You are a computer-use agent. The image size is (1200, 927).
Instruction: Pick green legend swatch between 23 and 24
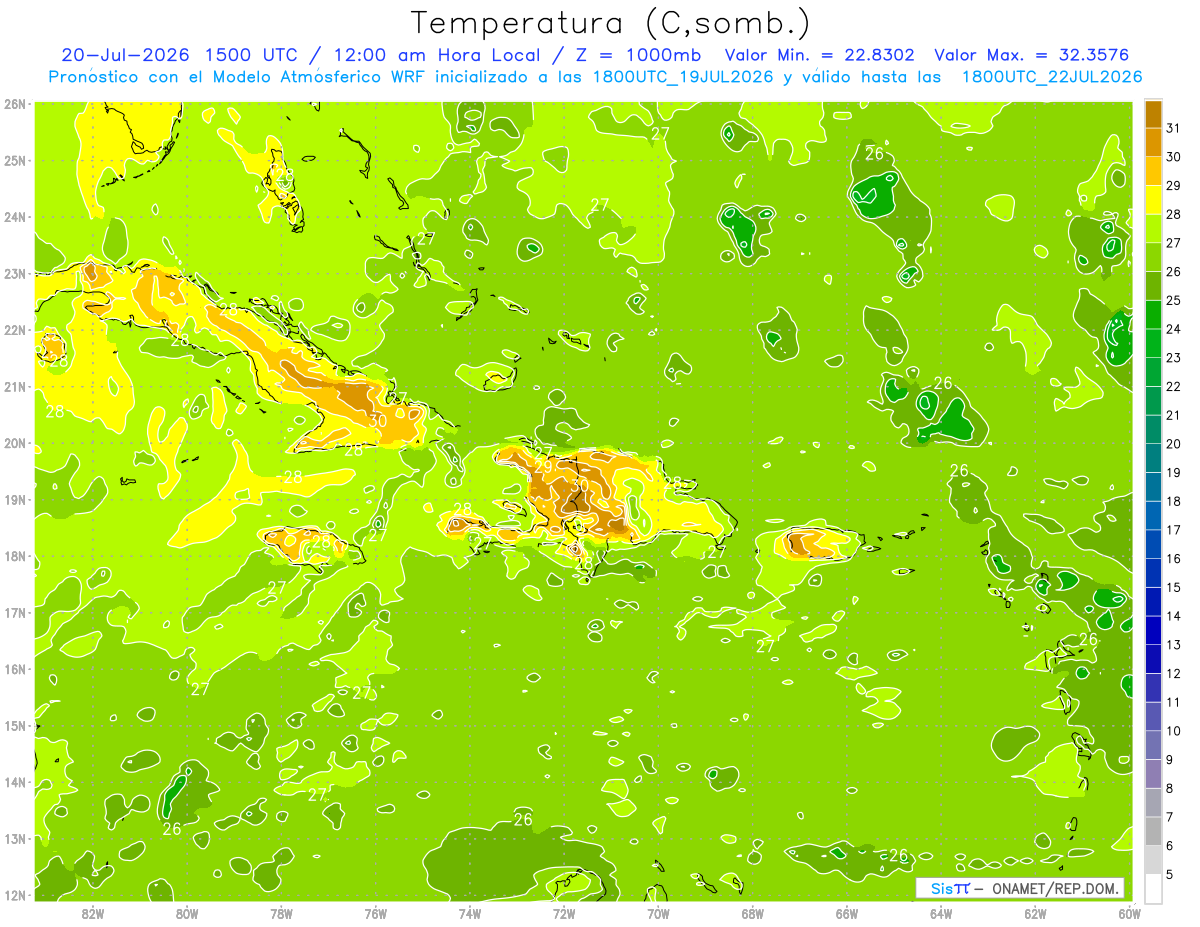pyautogui.click(x=1153, y=343)
